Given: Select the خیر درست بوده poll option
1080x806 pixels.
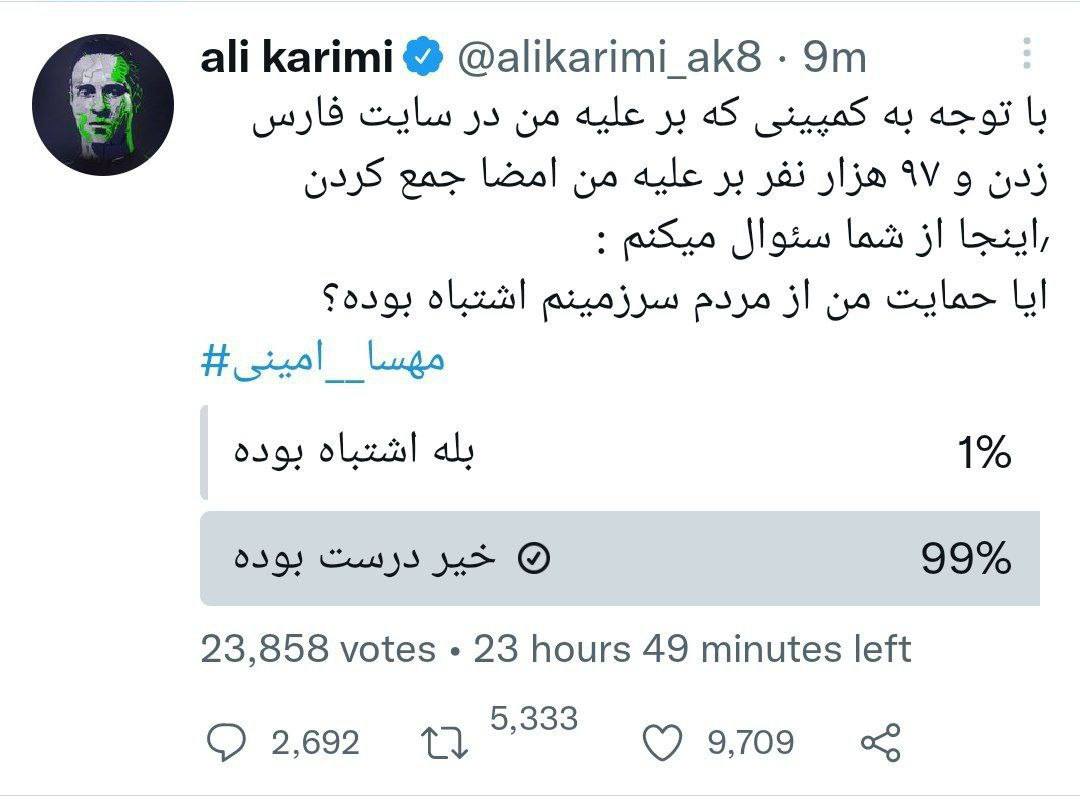Looking at the screenshot, I should pos(620,558).
